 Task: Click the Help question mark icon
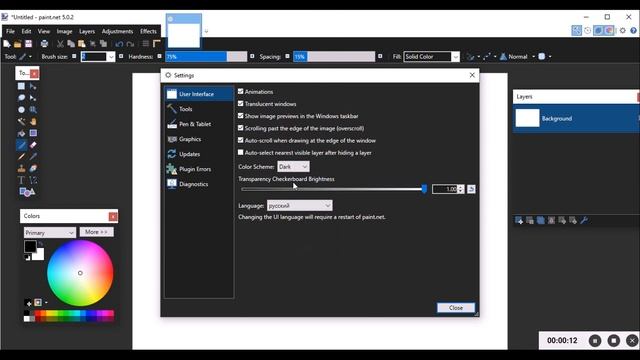click(x=633, y=31)
